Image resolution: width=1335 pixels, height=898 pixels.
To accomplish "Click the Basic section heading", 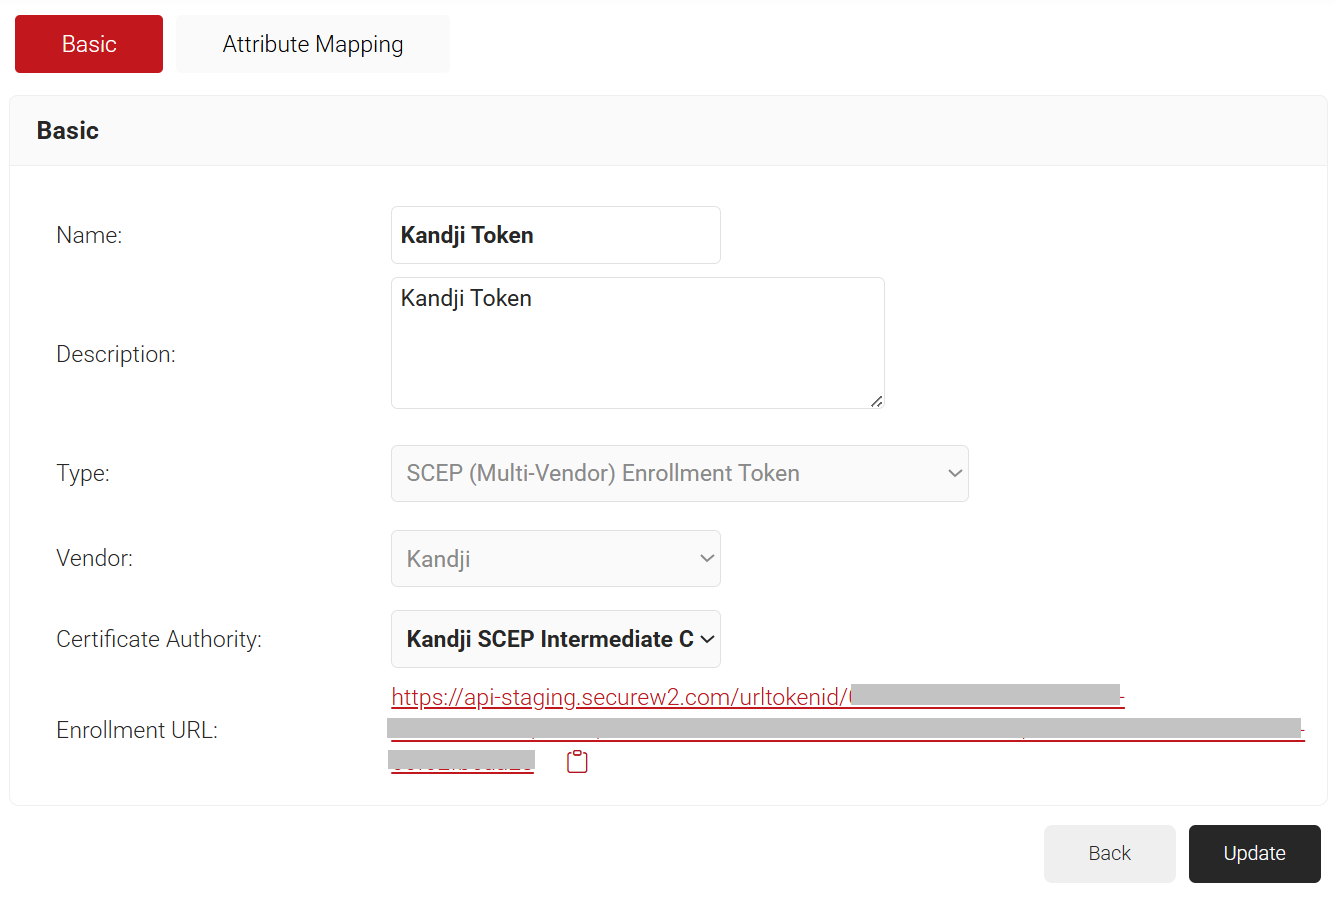I will coord(68,130).
